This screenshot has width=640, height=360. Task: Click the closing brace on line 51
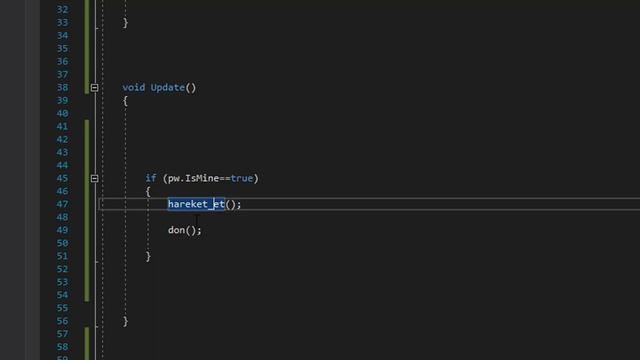coord(148,256)
